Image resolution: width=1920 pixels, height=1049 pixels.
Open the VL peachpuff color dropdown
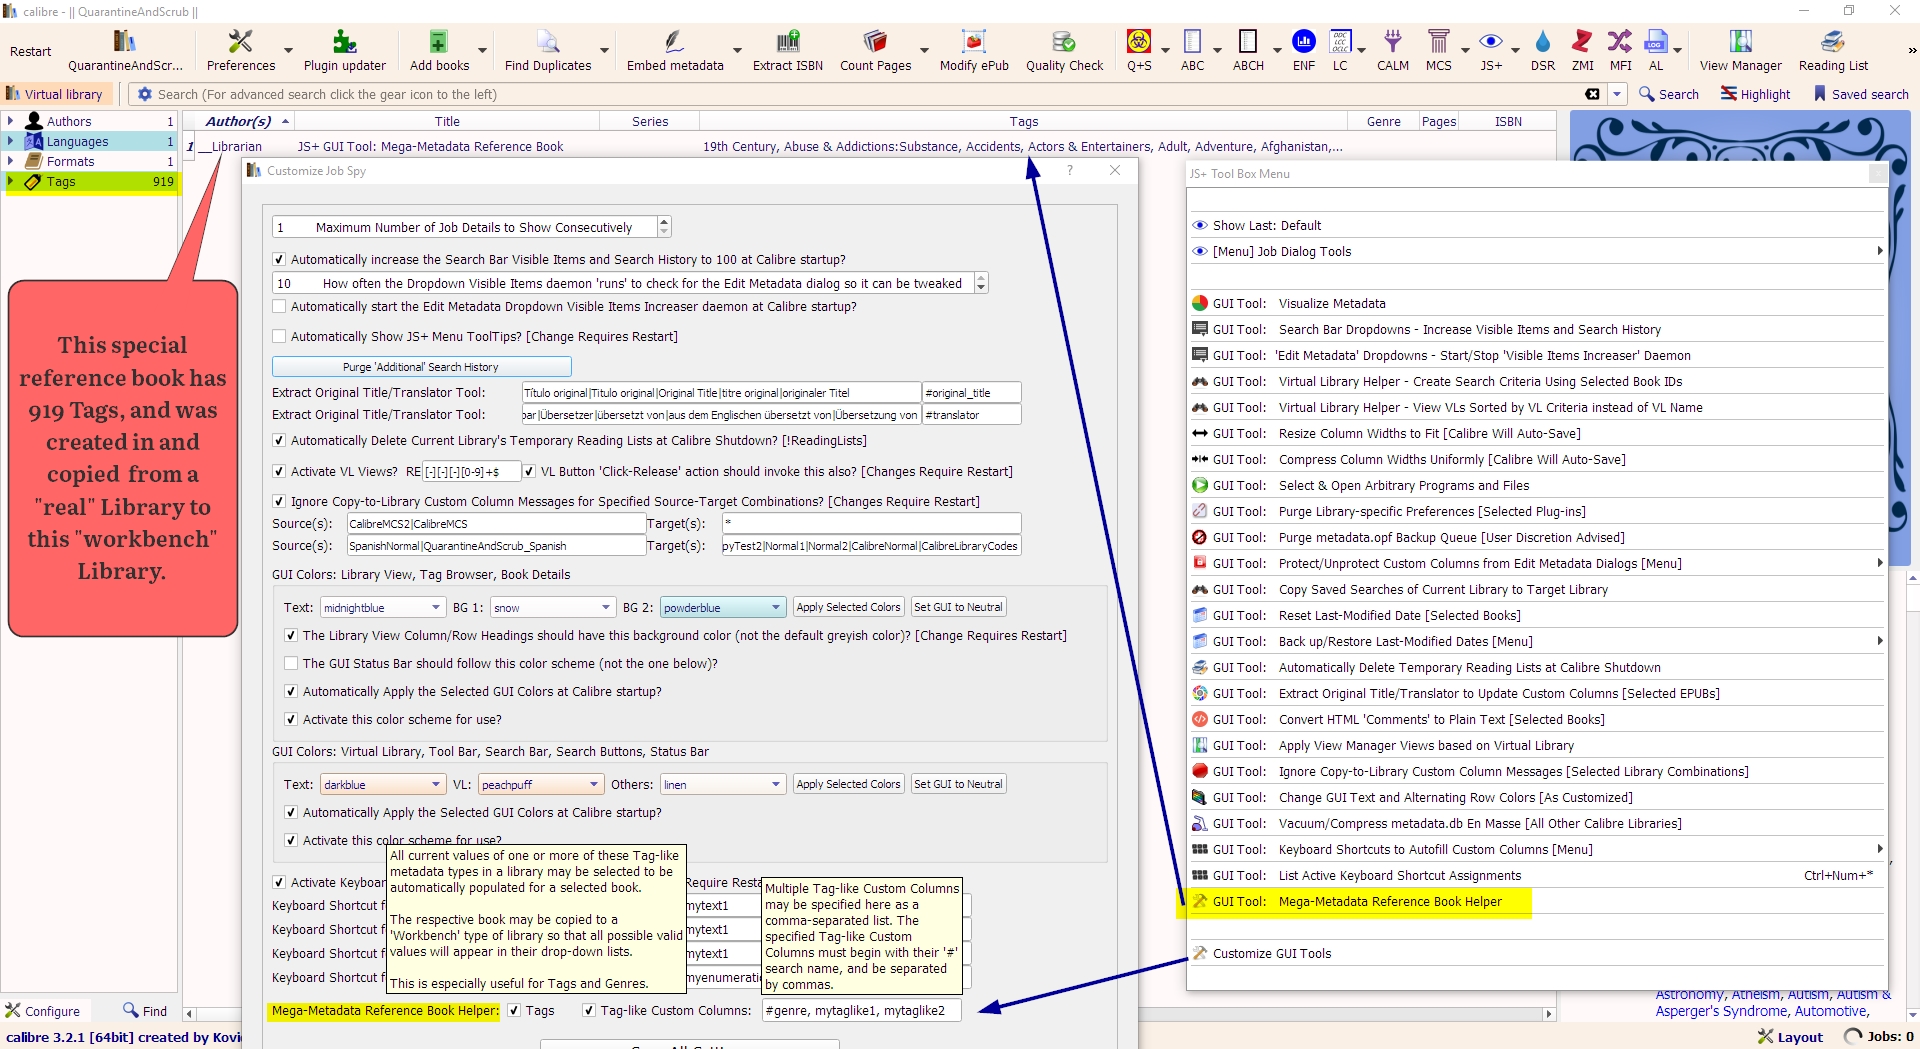(540, 785)
